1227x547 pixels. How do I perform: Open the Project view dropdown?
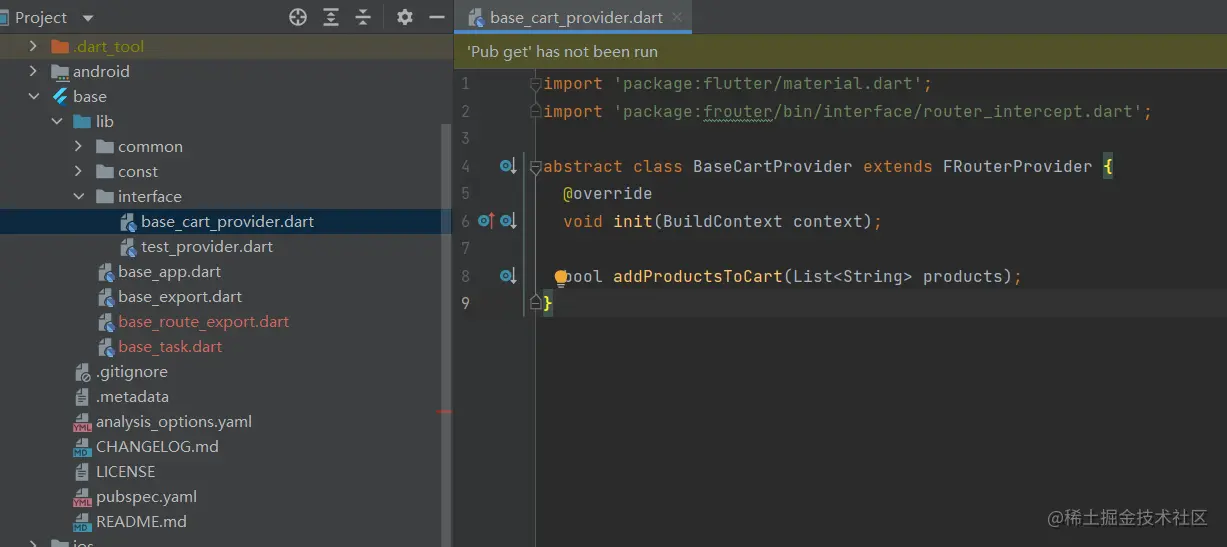pos(87,18)
